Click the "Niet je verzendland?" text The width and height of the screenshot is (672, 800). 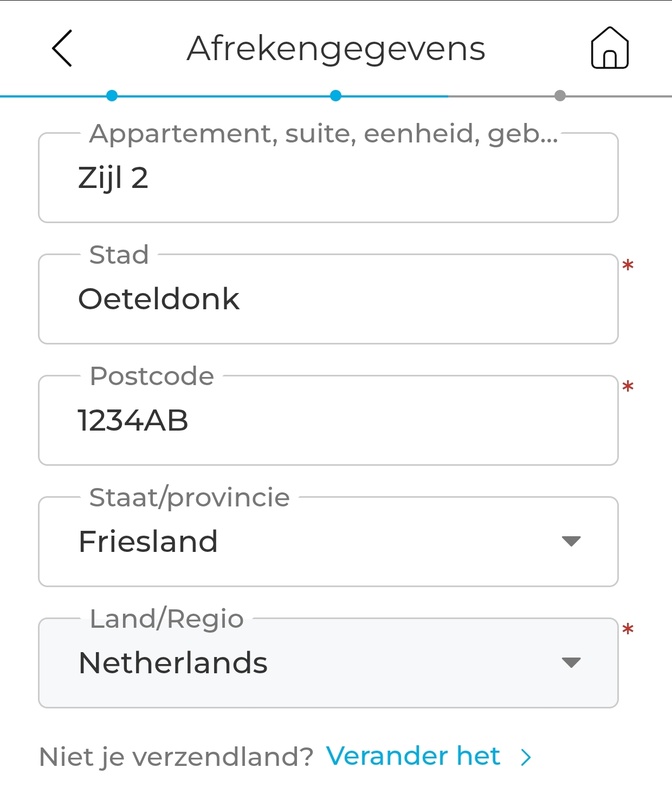click(176, 757)
